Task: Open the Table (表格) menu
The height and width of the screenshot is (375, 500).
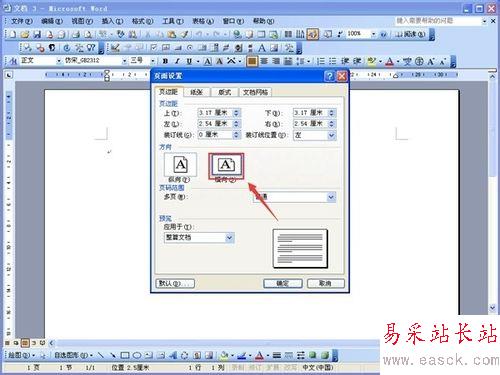Action: click(x=203, y=21)
